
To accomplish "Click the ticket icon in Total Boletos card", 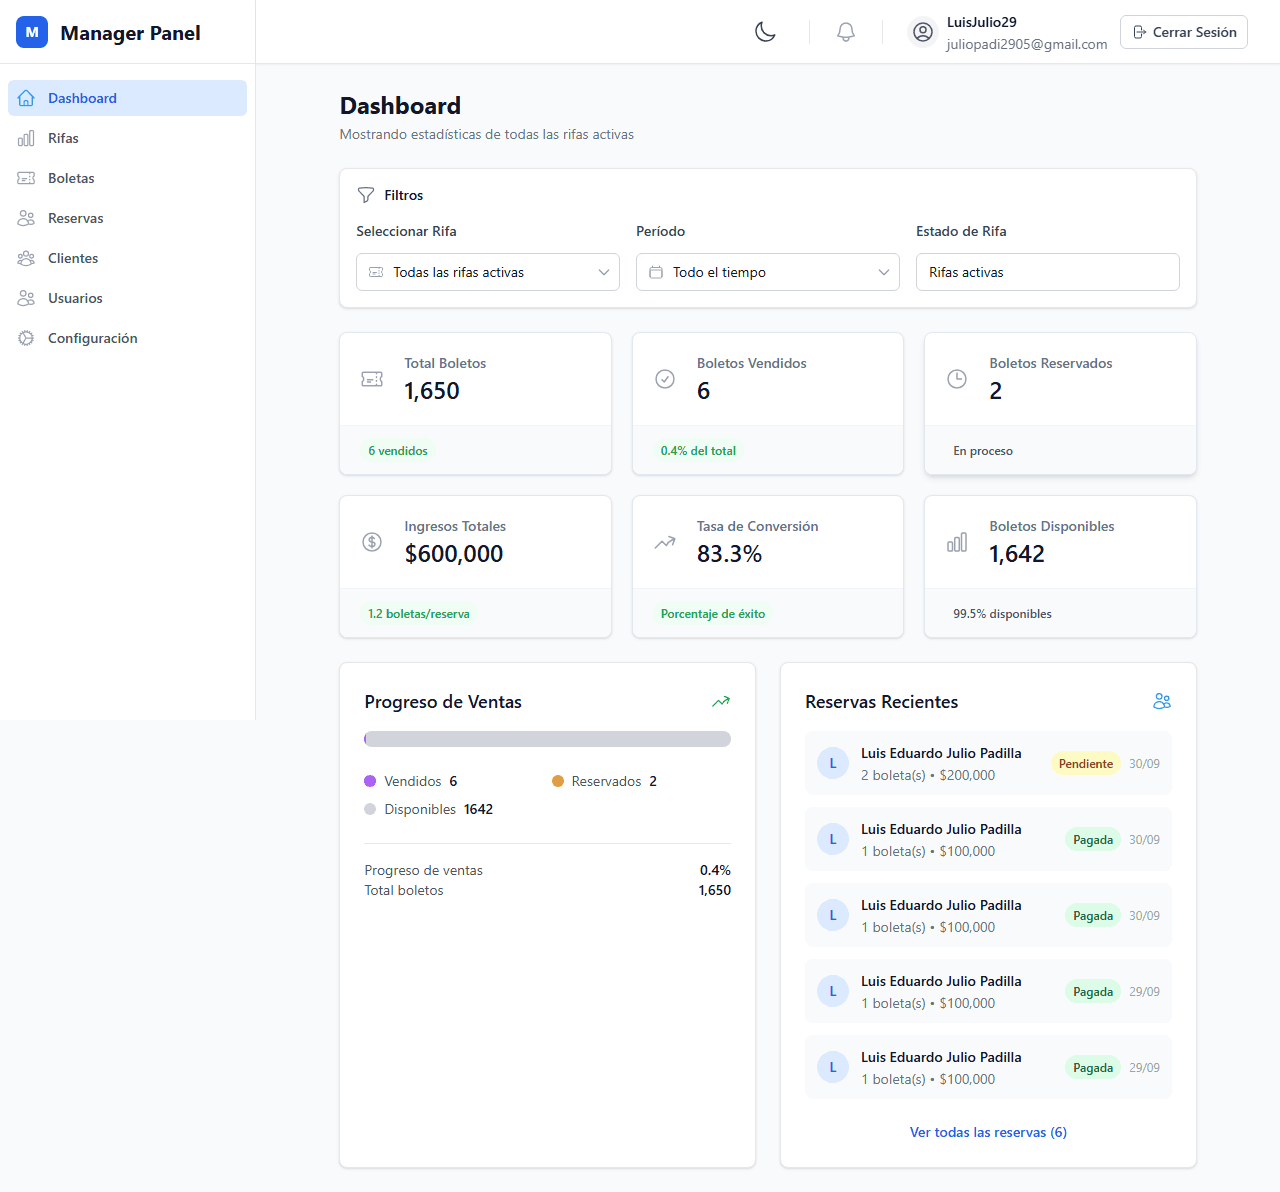I will [372, 379].
